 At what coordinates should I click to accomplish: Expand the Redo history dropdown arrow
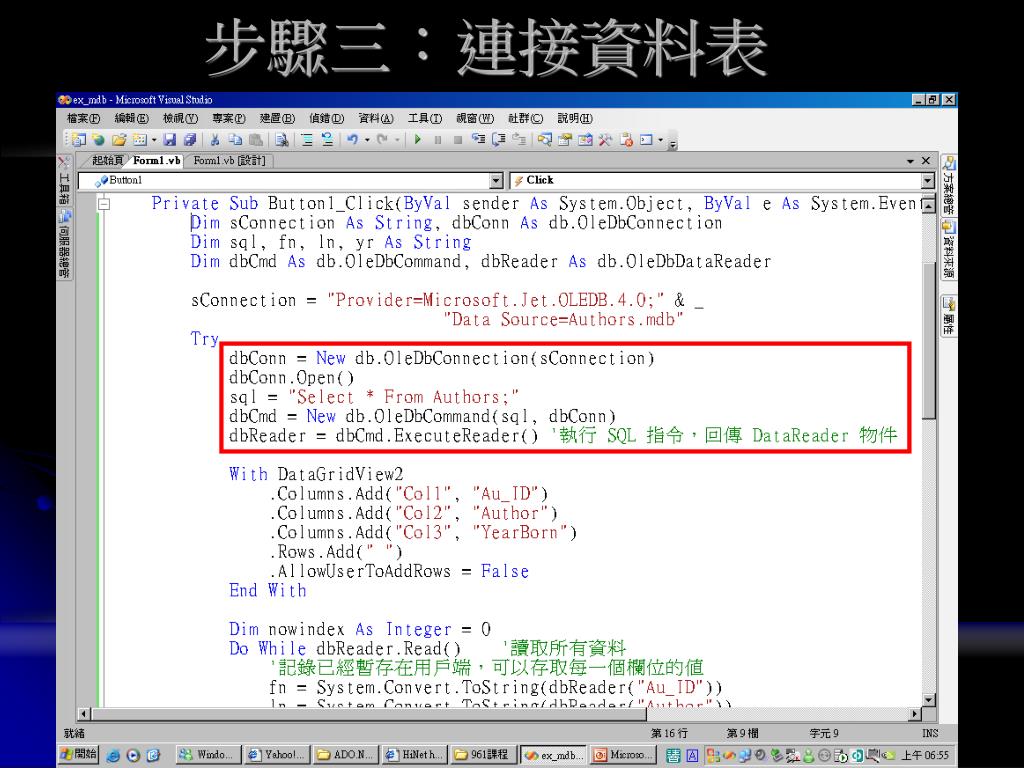397,139
